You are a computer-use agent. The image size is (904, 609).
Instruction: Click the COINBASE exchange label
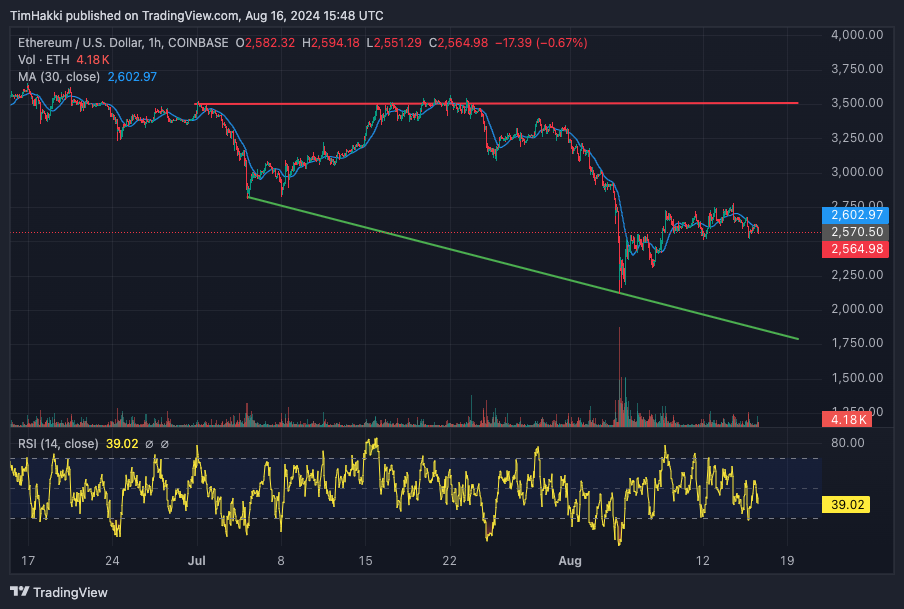point(196,43)
